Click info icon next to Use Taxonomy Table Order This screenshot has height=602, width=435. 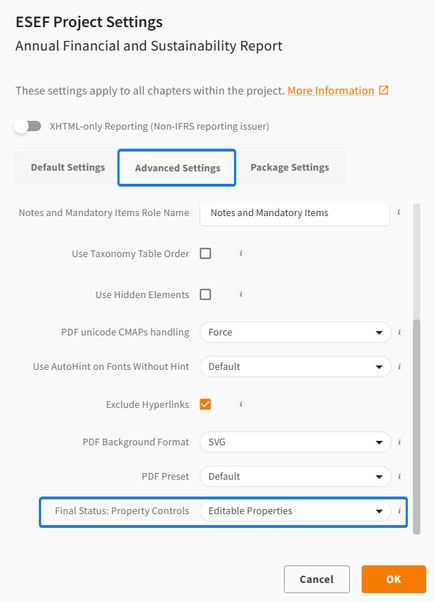tap(241, 253)
